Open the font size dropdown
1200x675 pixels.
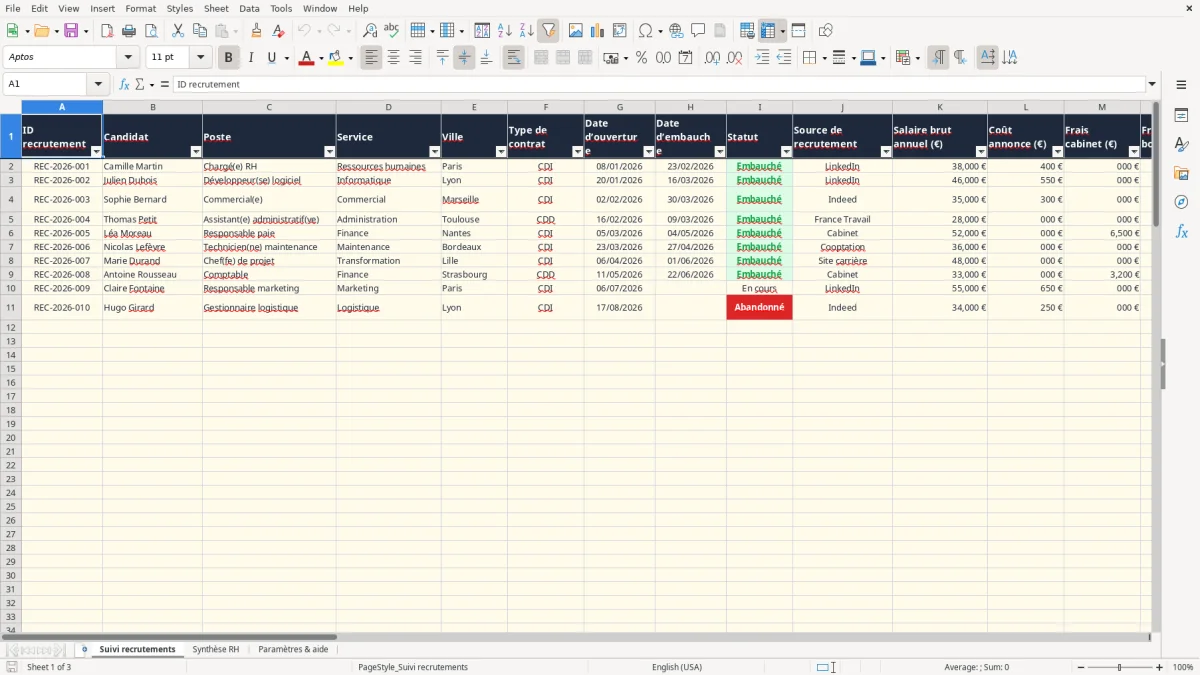[200, 58]
